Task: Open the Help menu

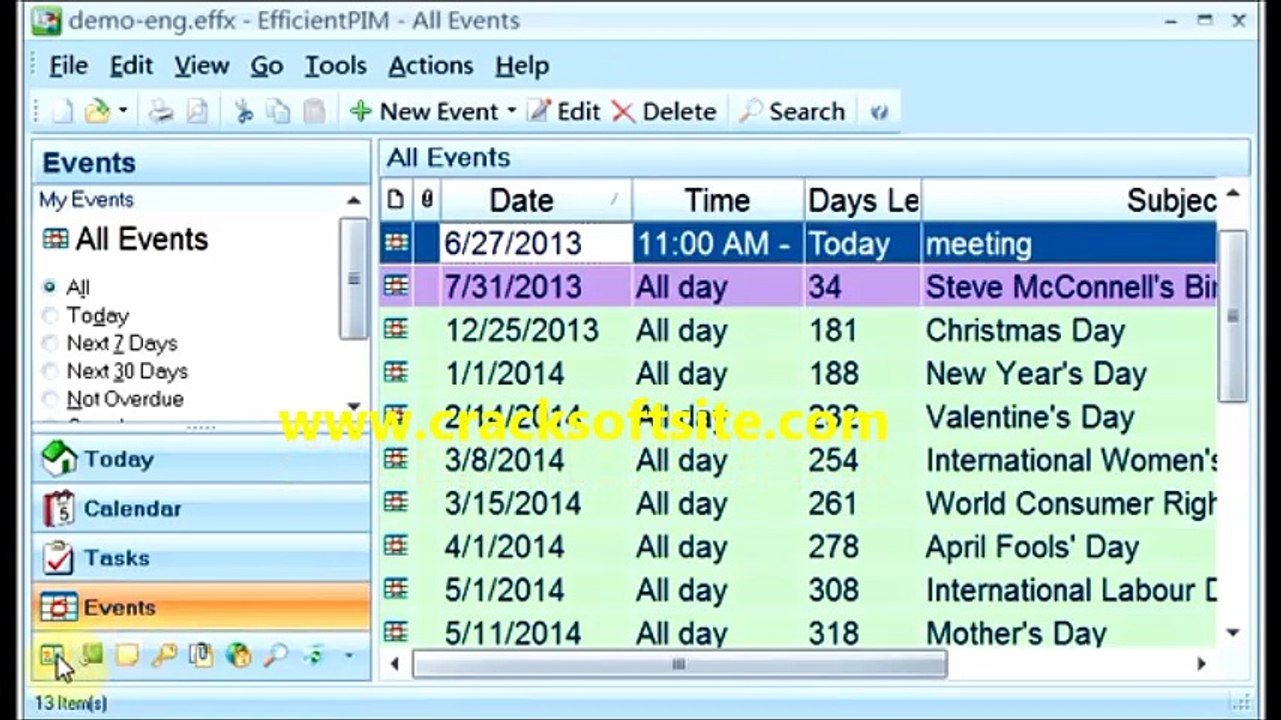Action: point(522,66)
